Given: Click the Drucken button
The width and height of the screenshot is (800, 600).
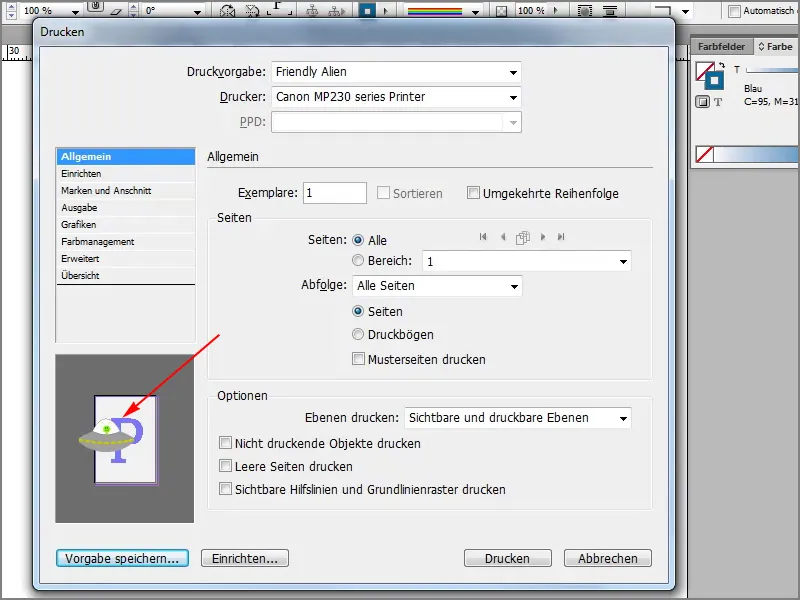Looking at the screenshot, I should pyautogui.click(x=508, y=558).
